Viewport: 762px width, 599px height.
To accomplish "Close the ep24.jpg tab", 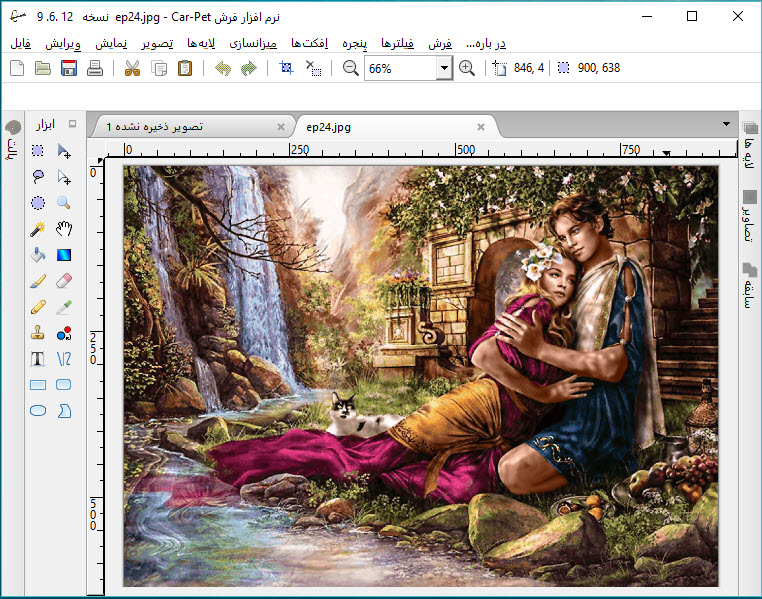I will 481,127.
